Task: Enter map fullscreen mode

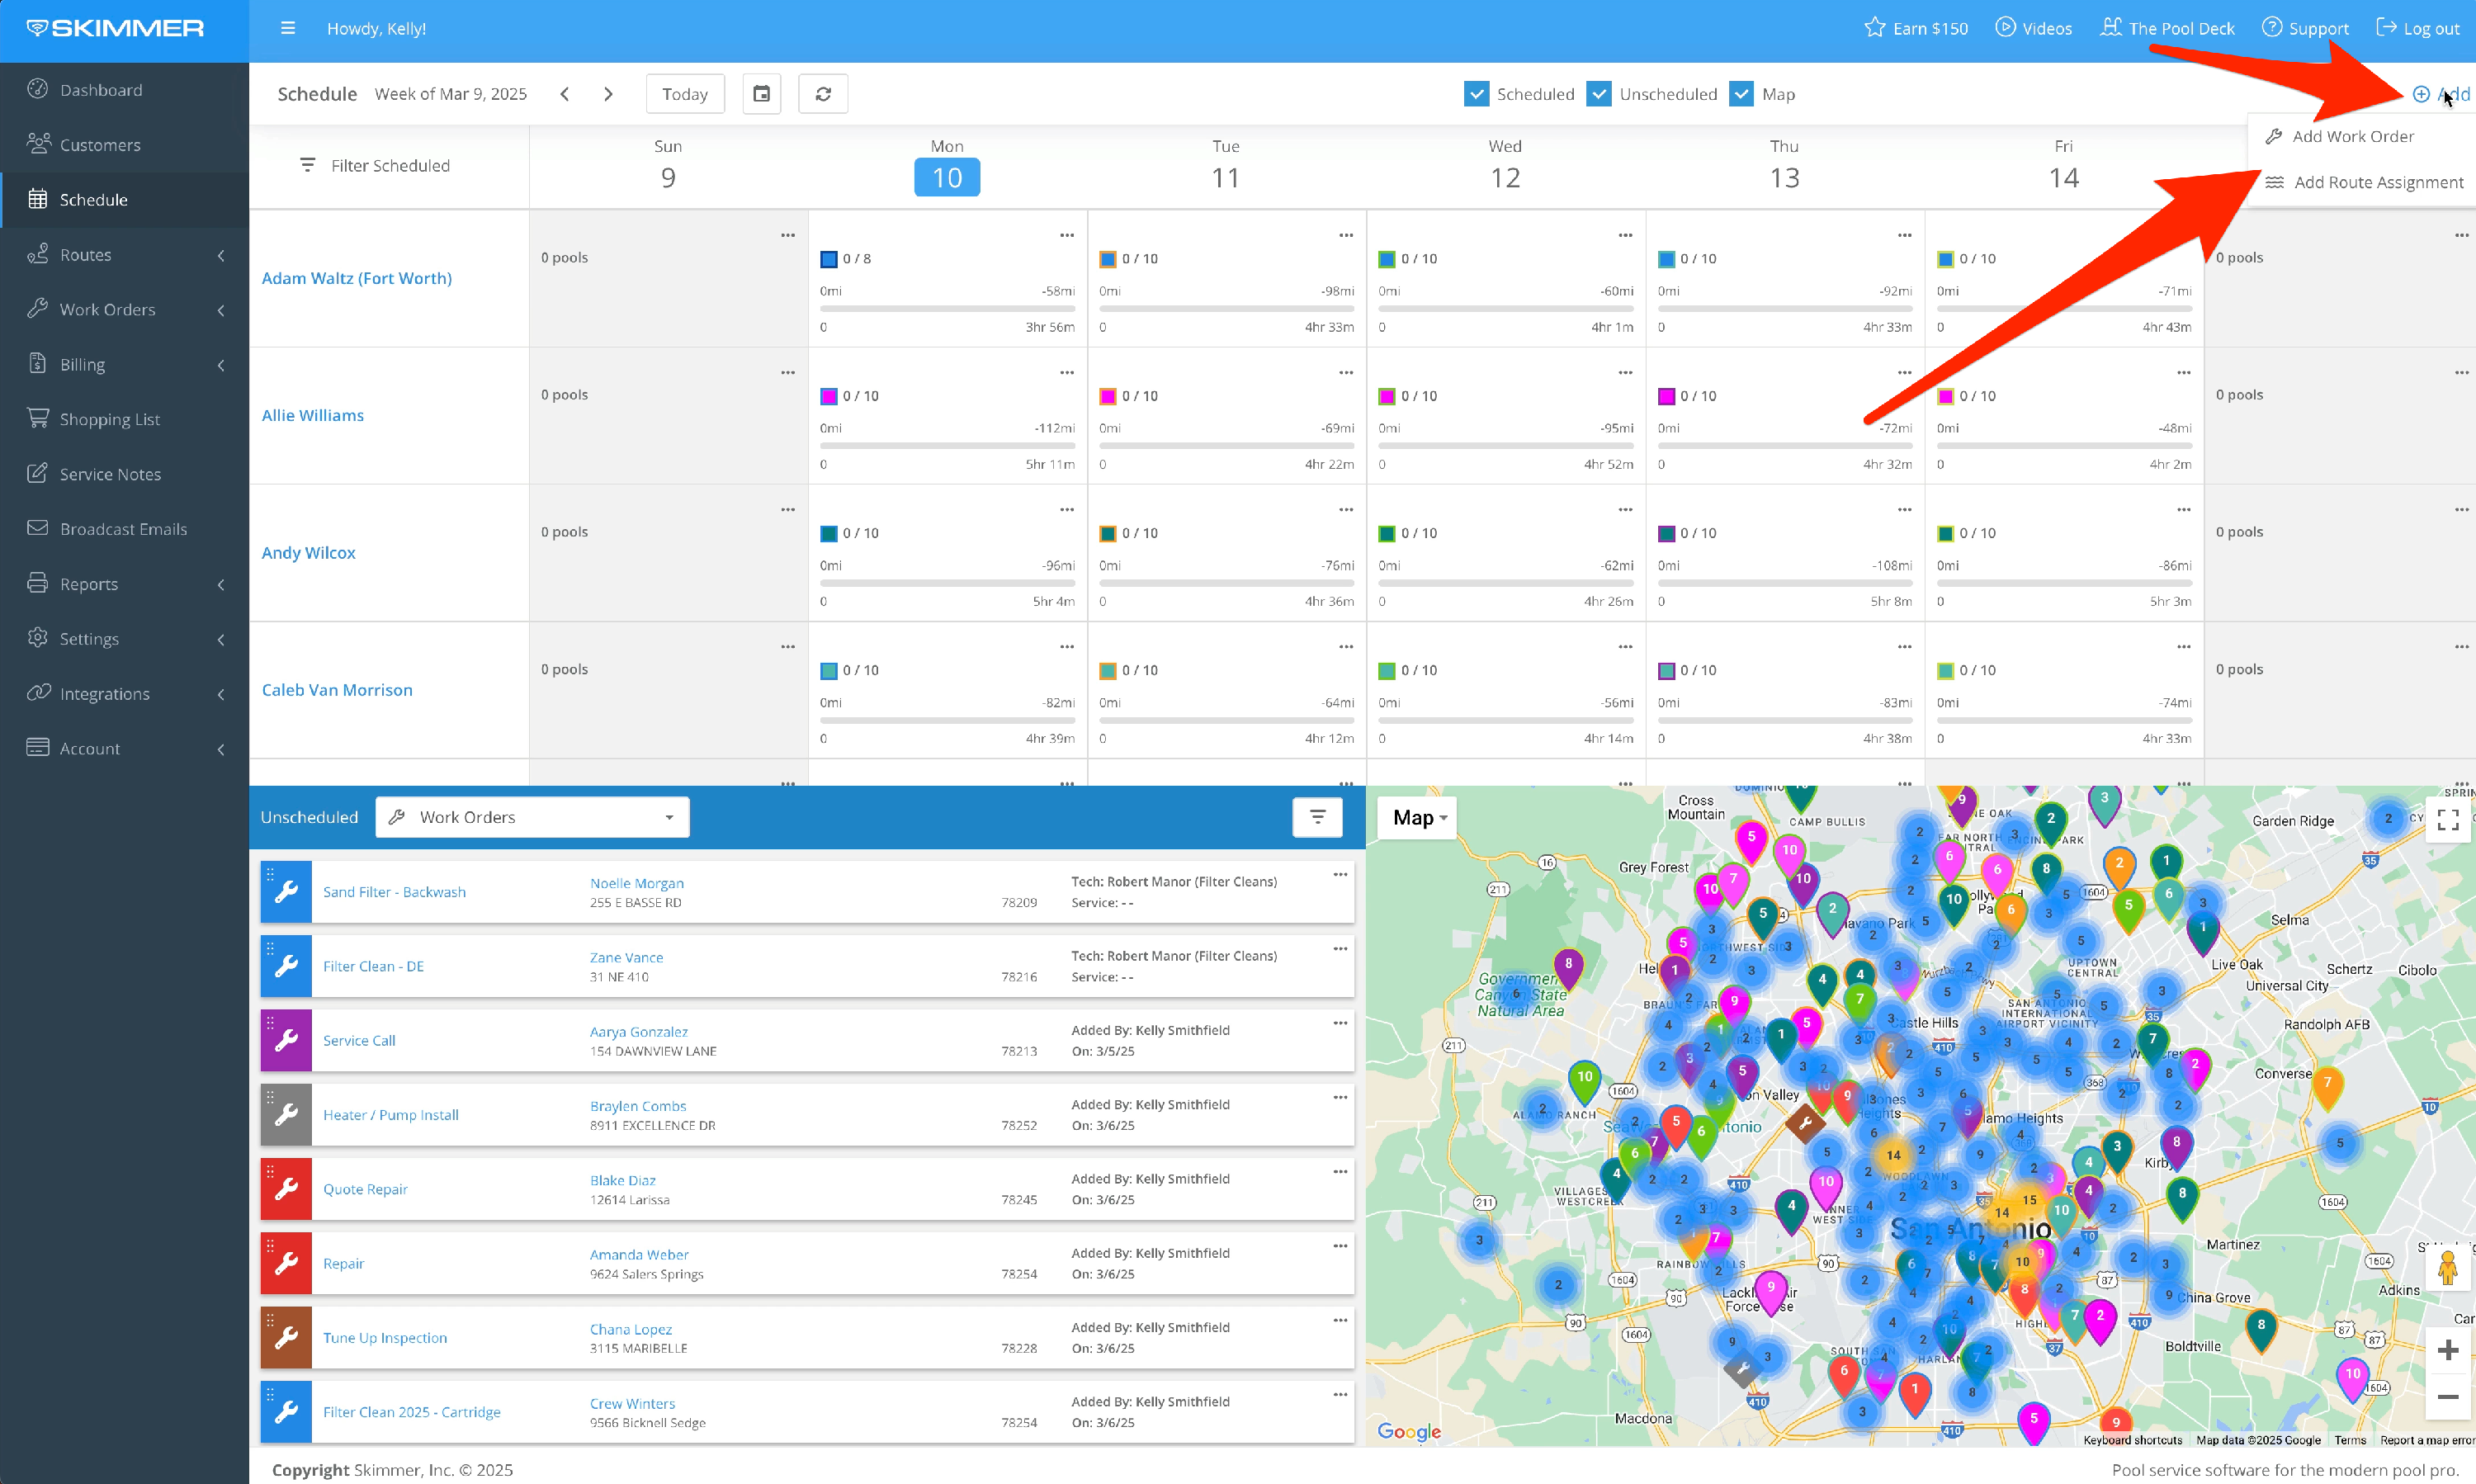Action: pos(2447,820)
